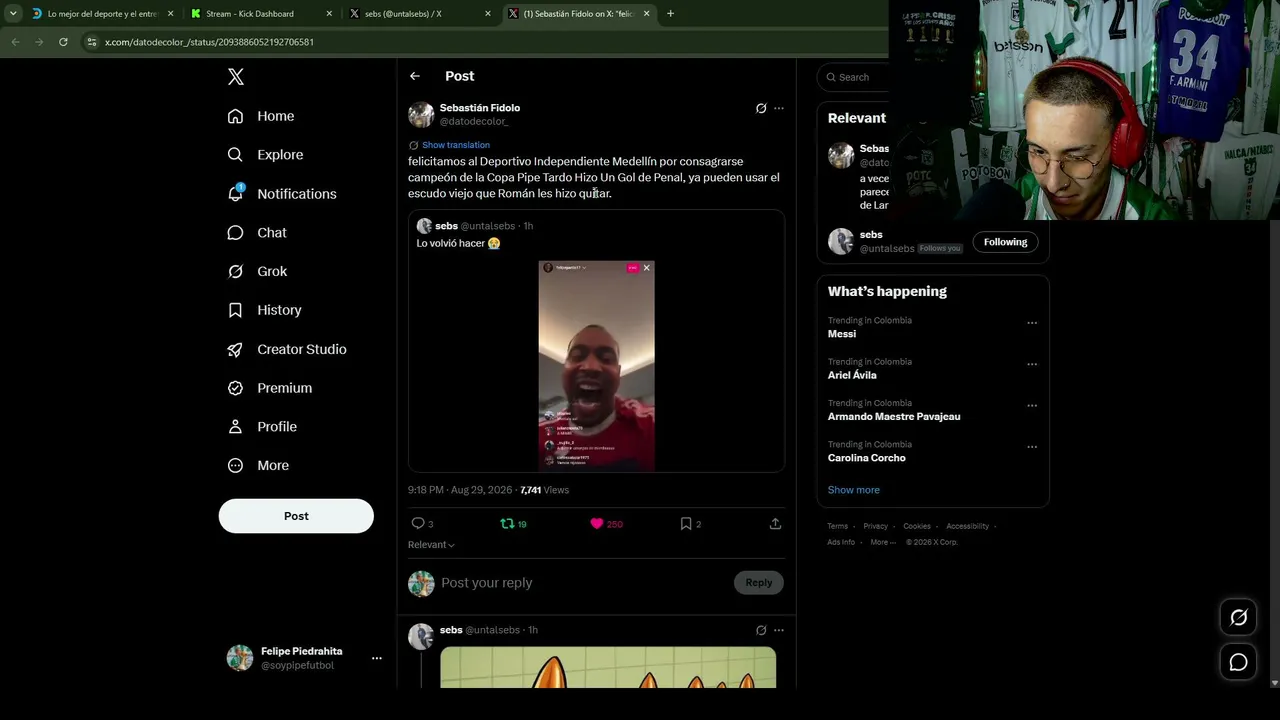Open the floating Grok button
This screenshot has width=1280, height=720.
[1238, 618]
